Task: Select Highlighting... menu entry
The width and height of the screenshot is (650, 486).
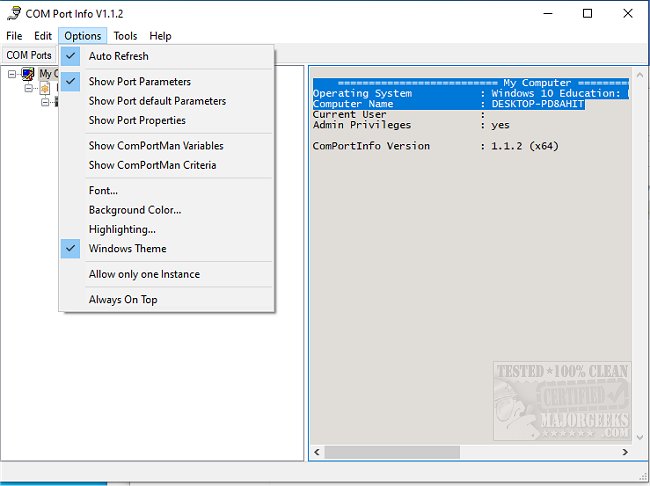Action: click(x=121, y=229)
